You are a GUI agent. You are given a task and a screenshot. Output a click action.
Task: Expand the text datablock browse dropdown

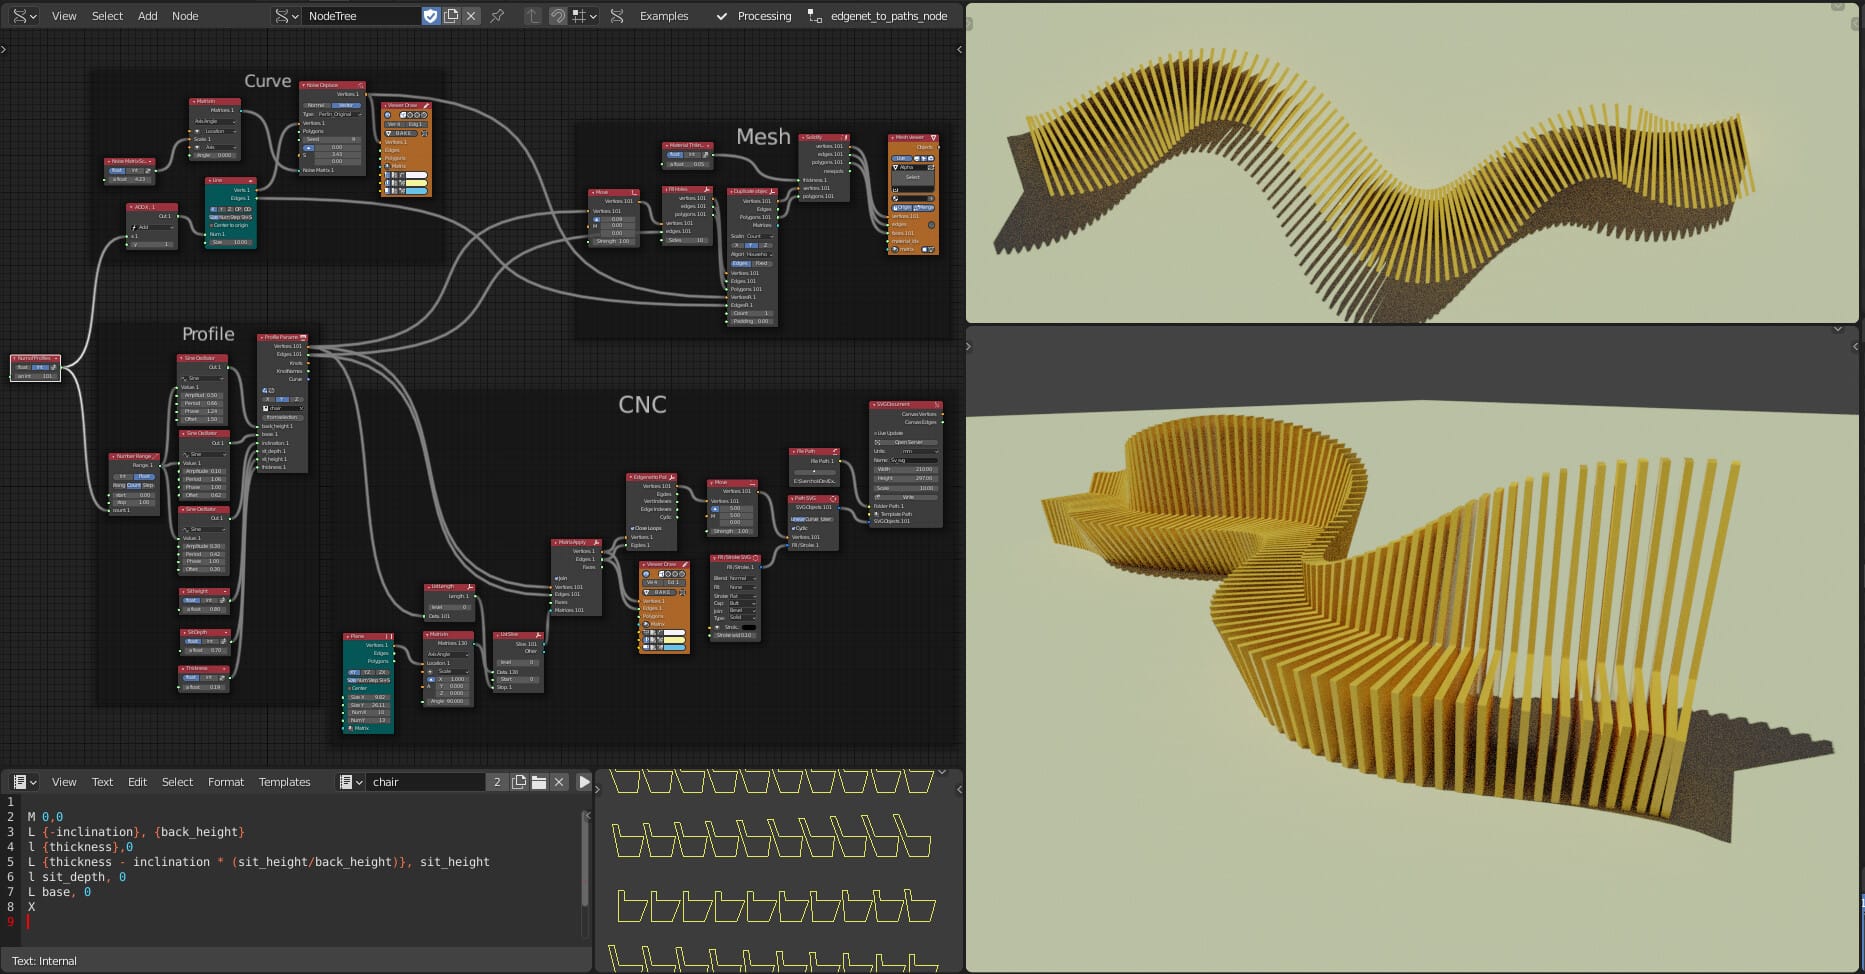(350, 782)
